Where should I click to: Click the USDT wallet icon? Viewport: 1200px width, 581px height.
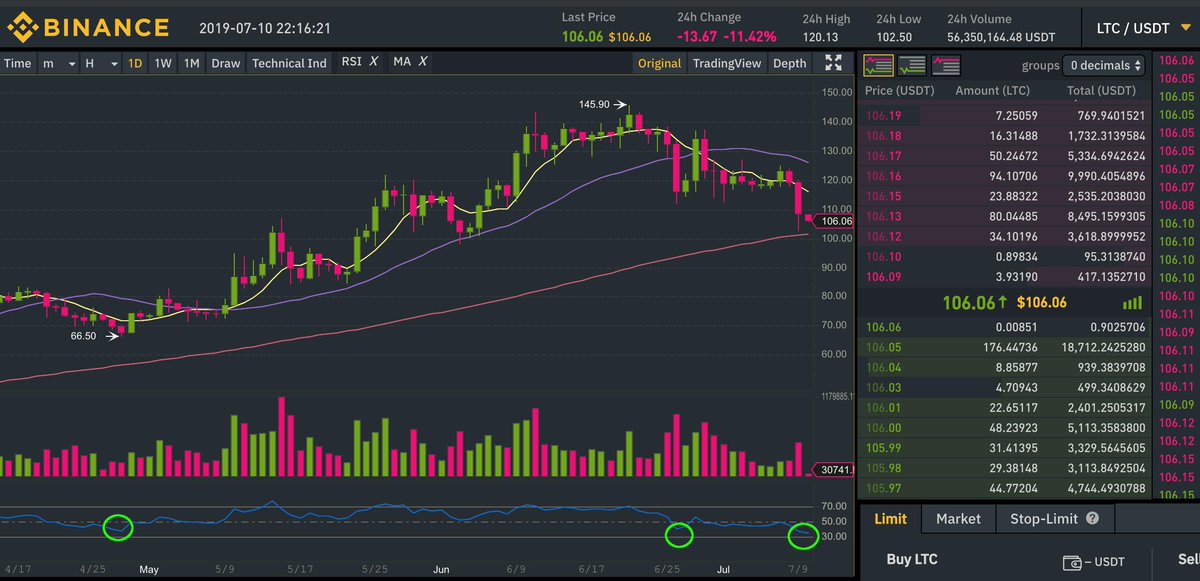point(1070,562)
